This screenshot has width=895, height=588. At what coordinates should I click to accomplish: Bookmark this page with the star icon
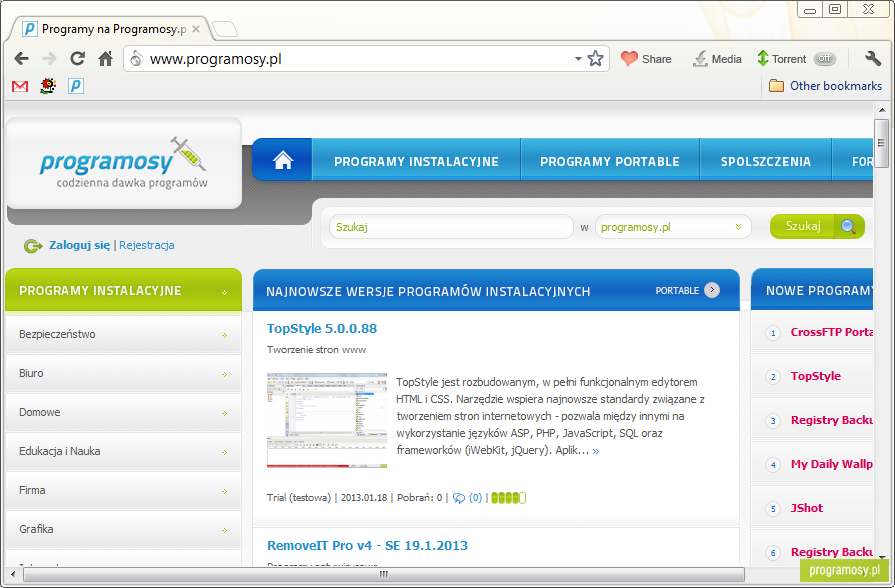[x=595, y=58]
